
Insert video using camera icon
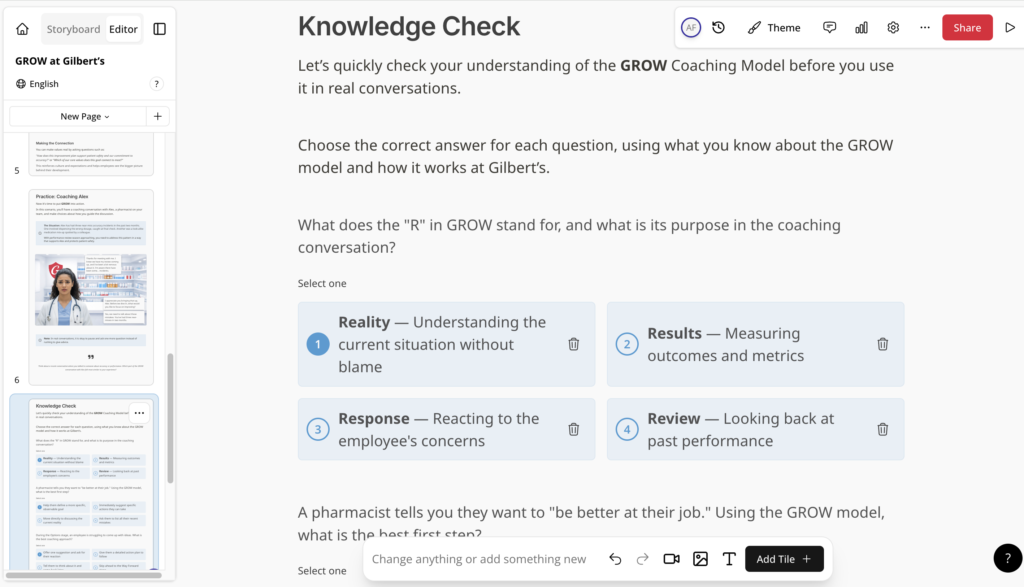(671, 559)
